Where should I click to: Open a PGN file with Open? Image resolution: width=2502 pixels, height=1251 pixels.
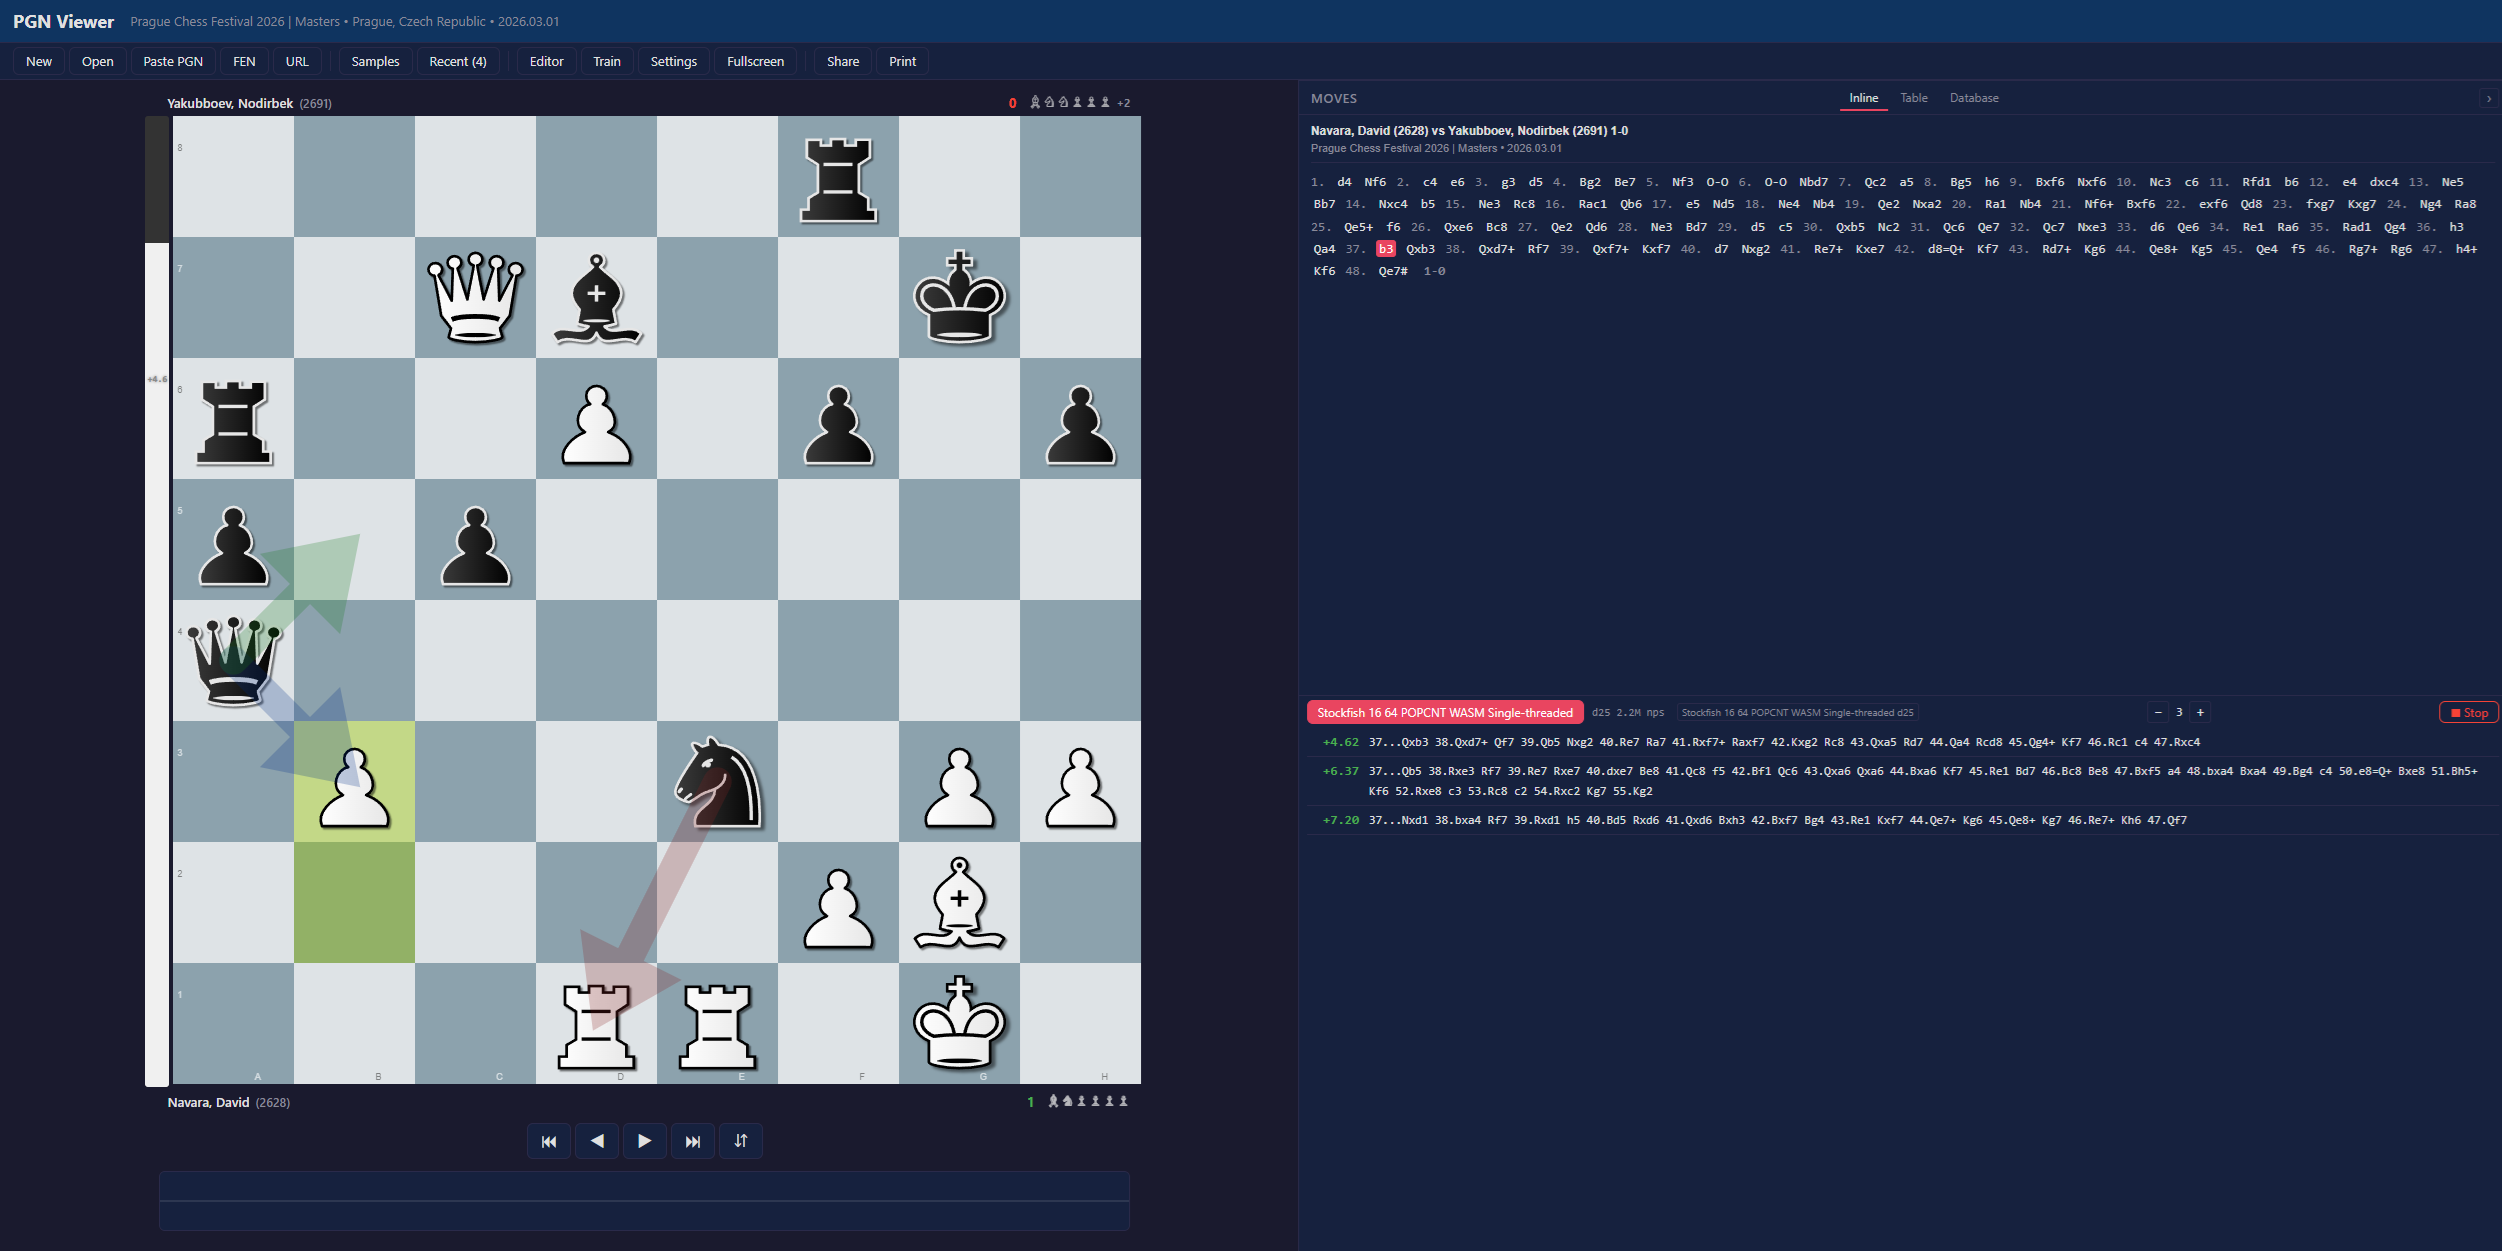pos(98,61)
